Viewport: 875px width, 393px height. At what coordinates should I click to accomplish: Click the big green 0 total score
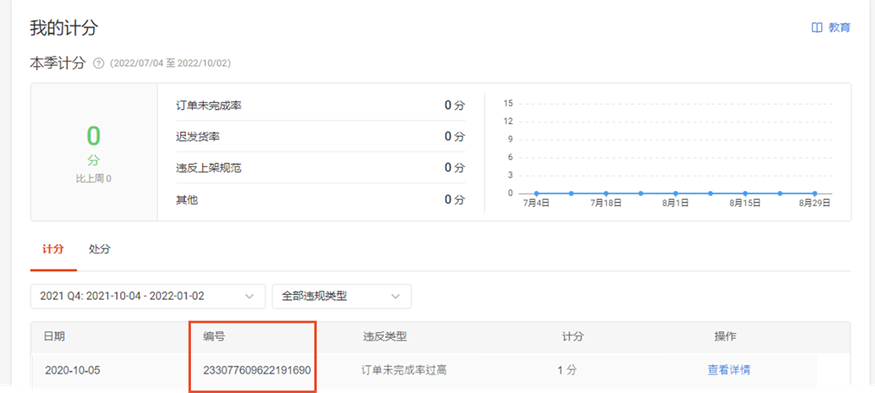coord(93,136)
